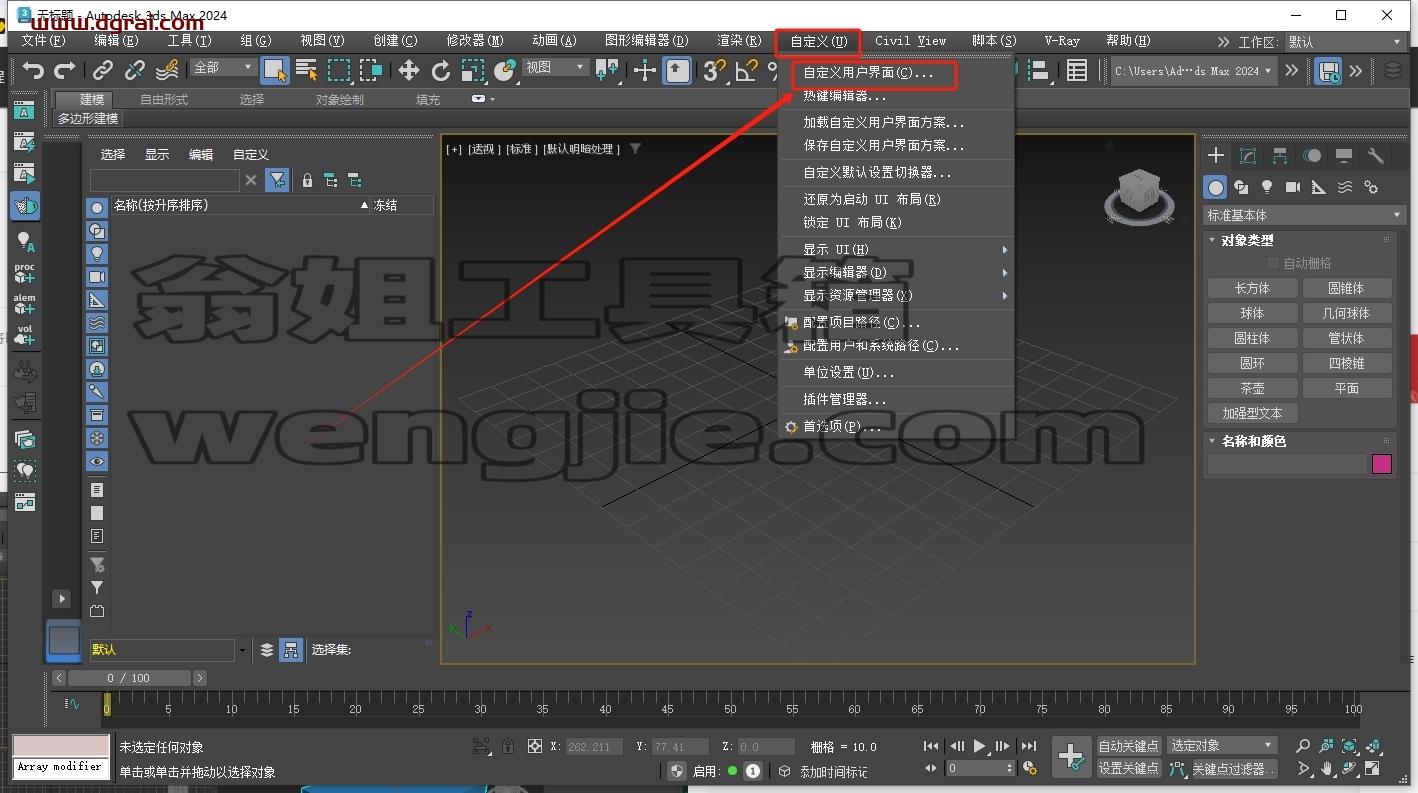
Task: Click the Undo arrow in main toolbar
Action: [33, 70]
